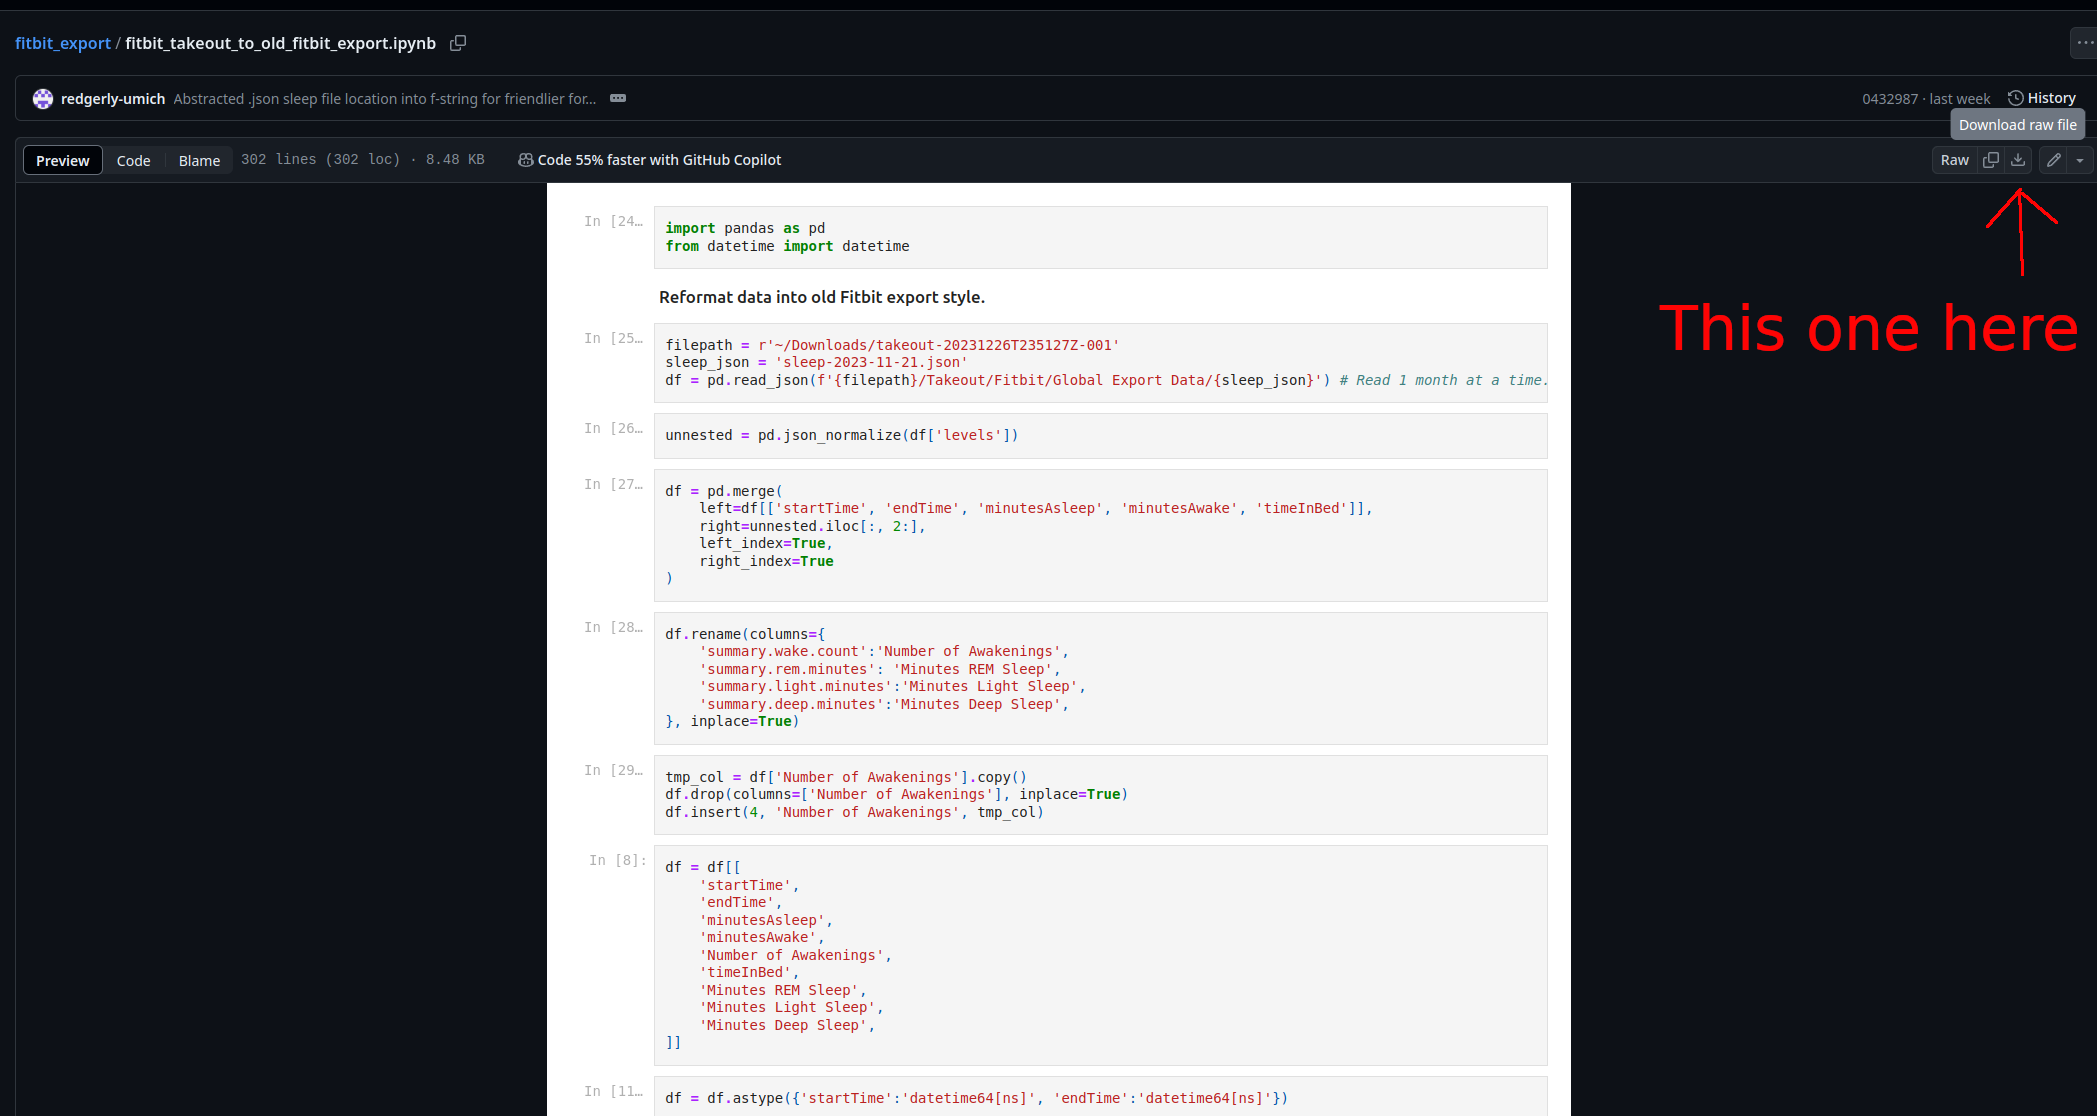Expand the truncated commit message ellipsis
The height and width of the screenshot is (1116, 2097).
[x=618, y=98]
